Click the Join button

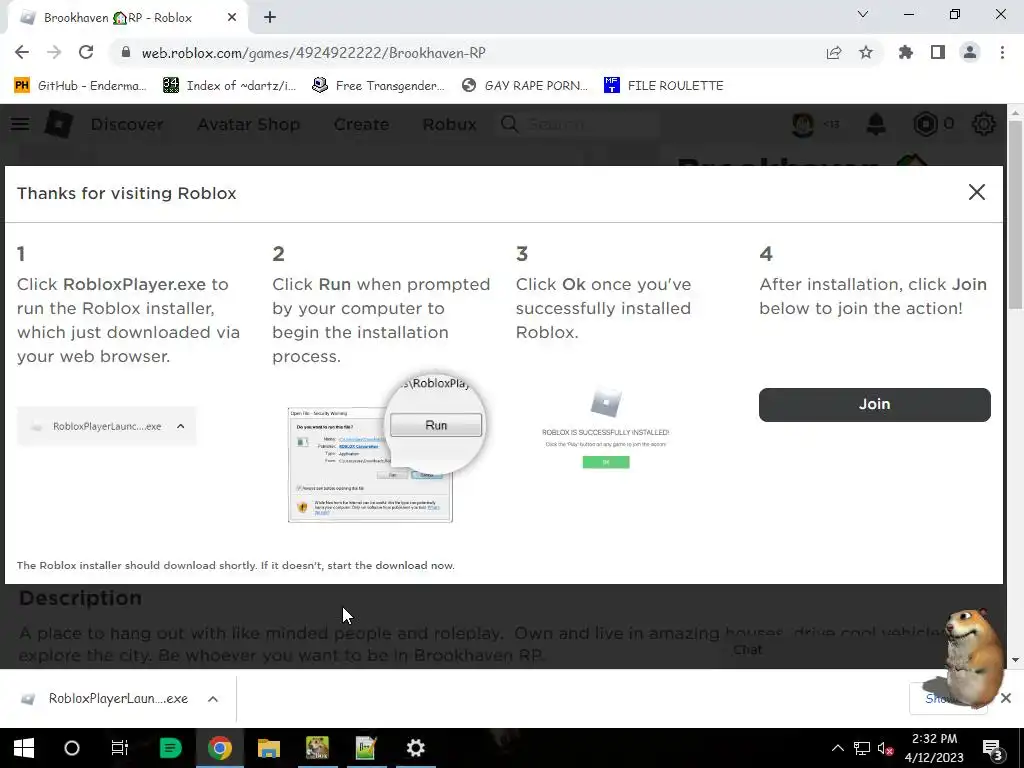pyautogui.click(x=874, y=404)
